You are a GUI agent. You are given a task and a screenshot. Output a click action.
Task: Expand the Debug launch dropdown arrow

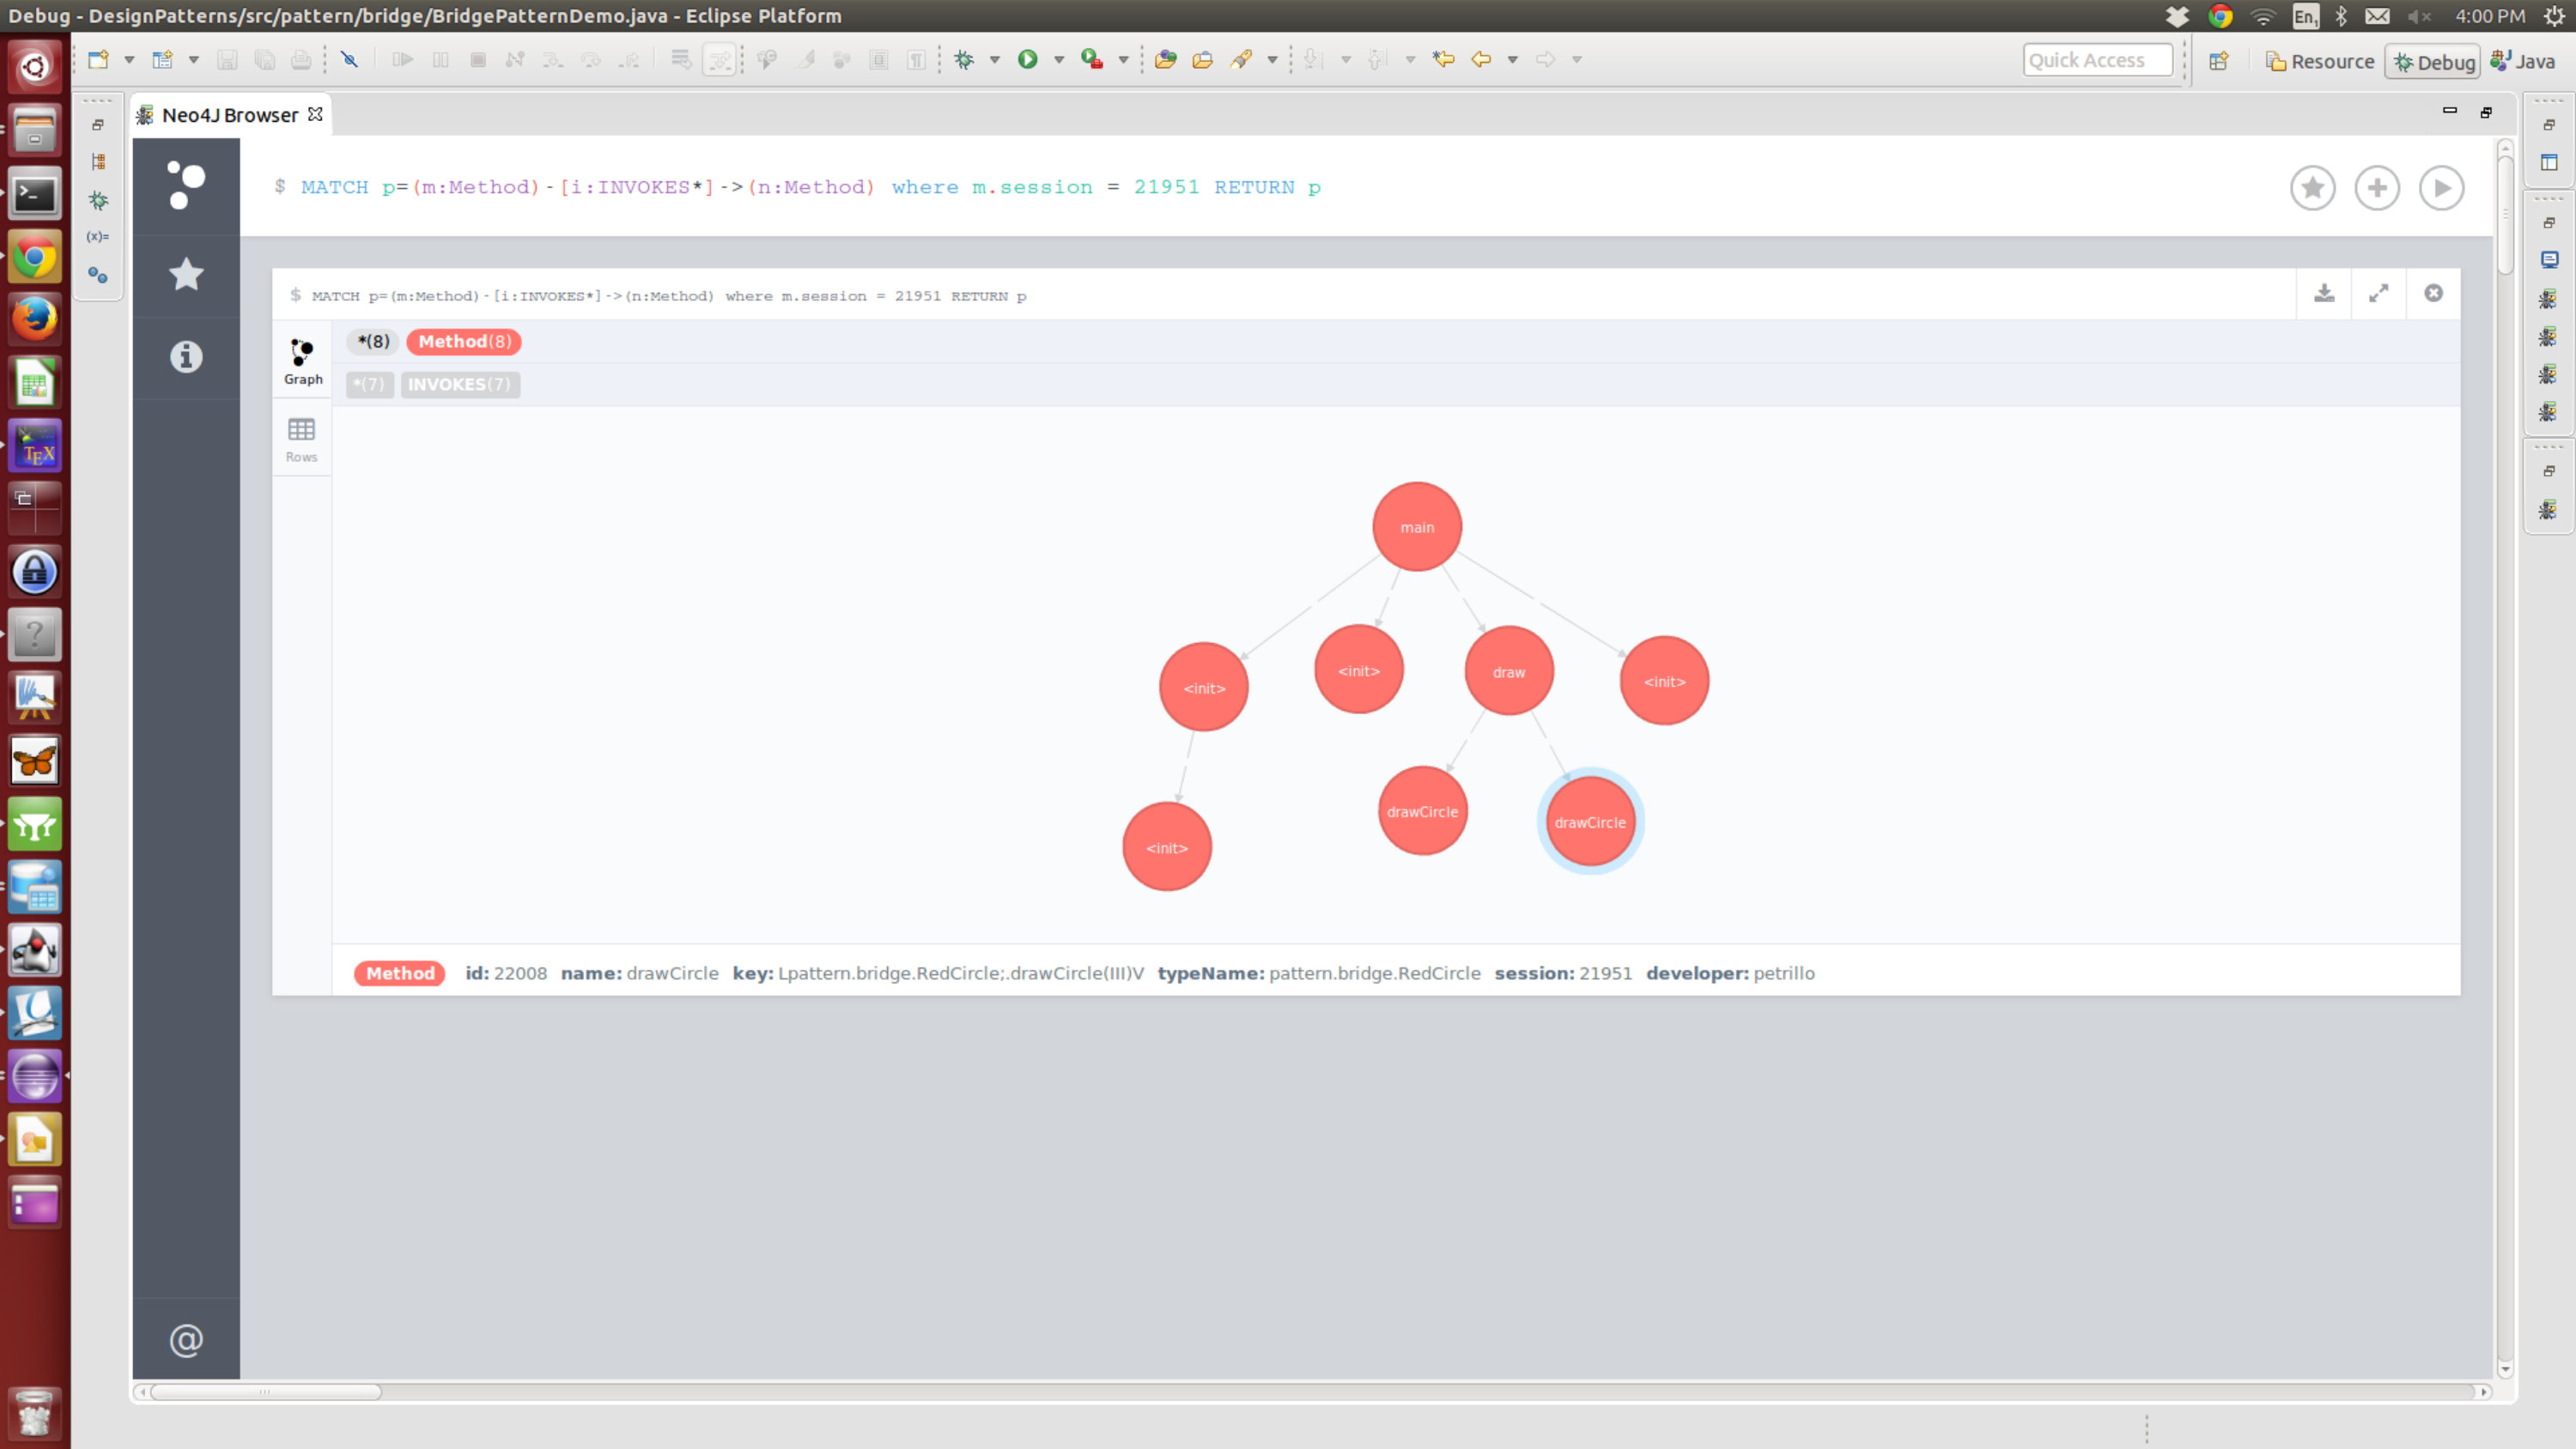[x=994, y=60]
